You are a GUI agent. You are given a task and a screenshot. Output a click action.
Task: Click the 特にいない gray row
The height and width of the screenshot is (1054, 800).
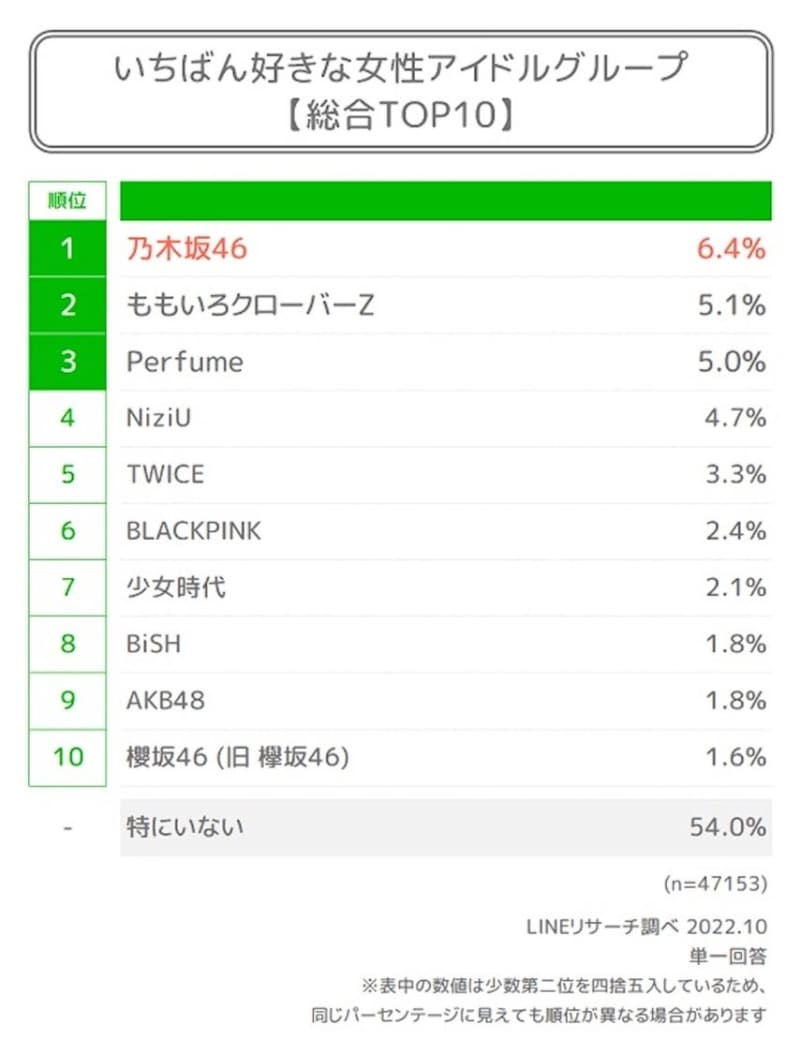tap(446, 827)
